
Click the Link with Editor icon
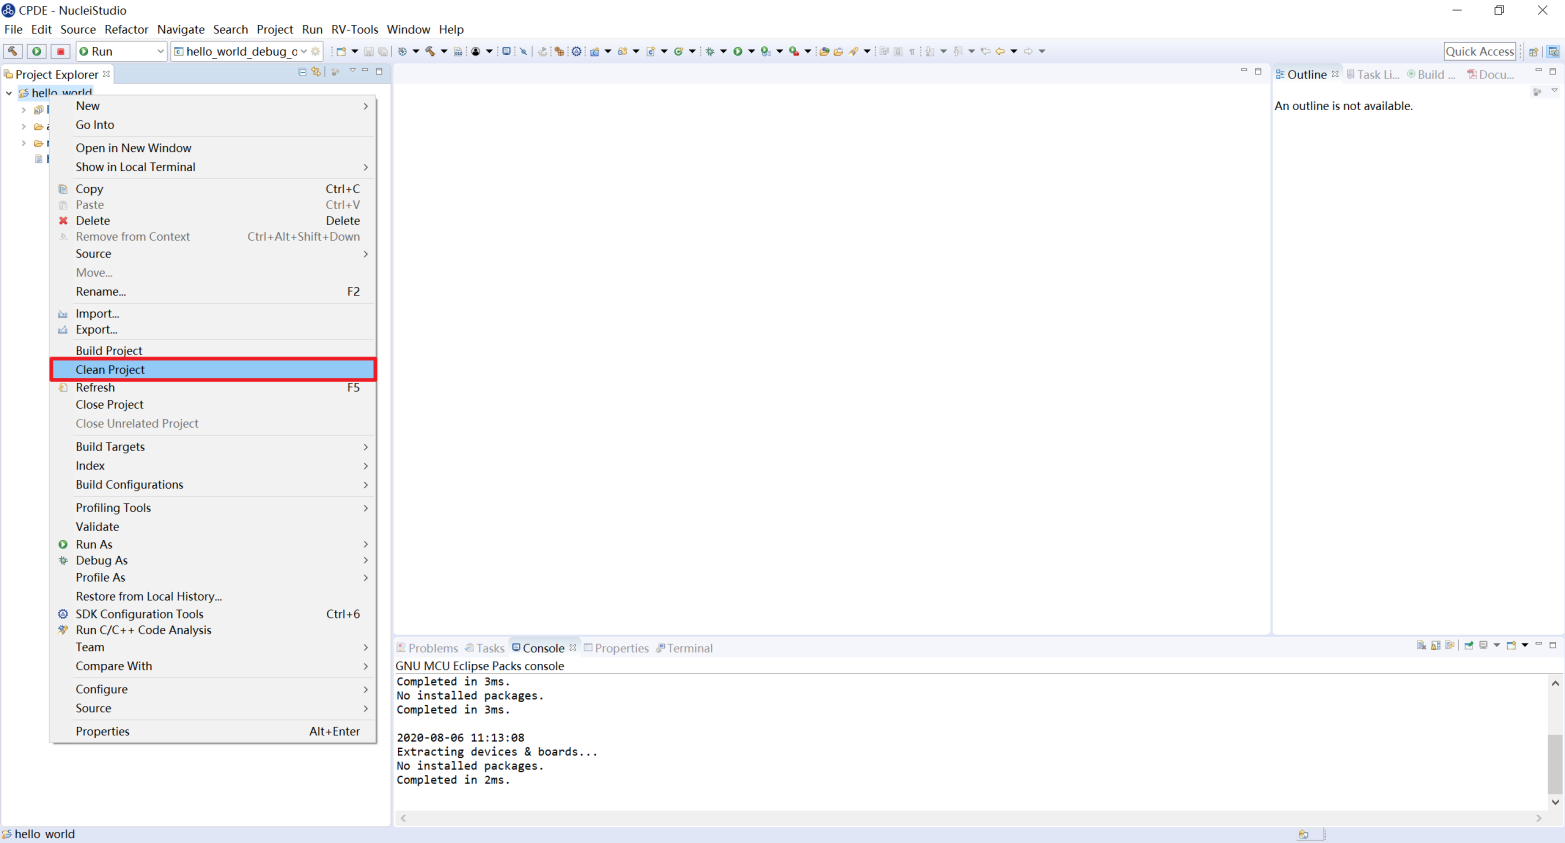316,72
